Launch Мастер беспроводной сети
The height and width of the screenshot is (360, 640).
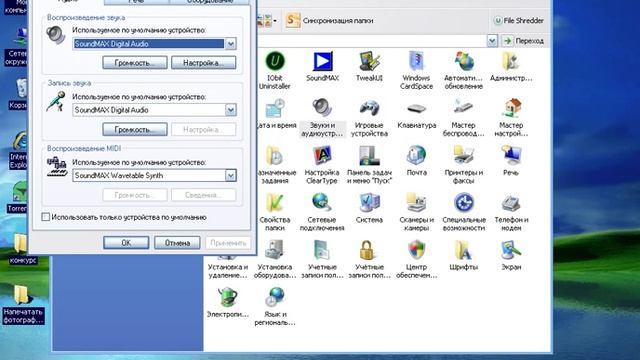click(x=464, y=118)
